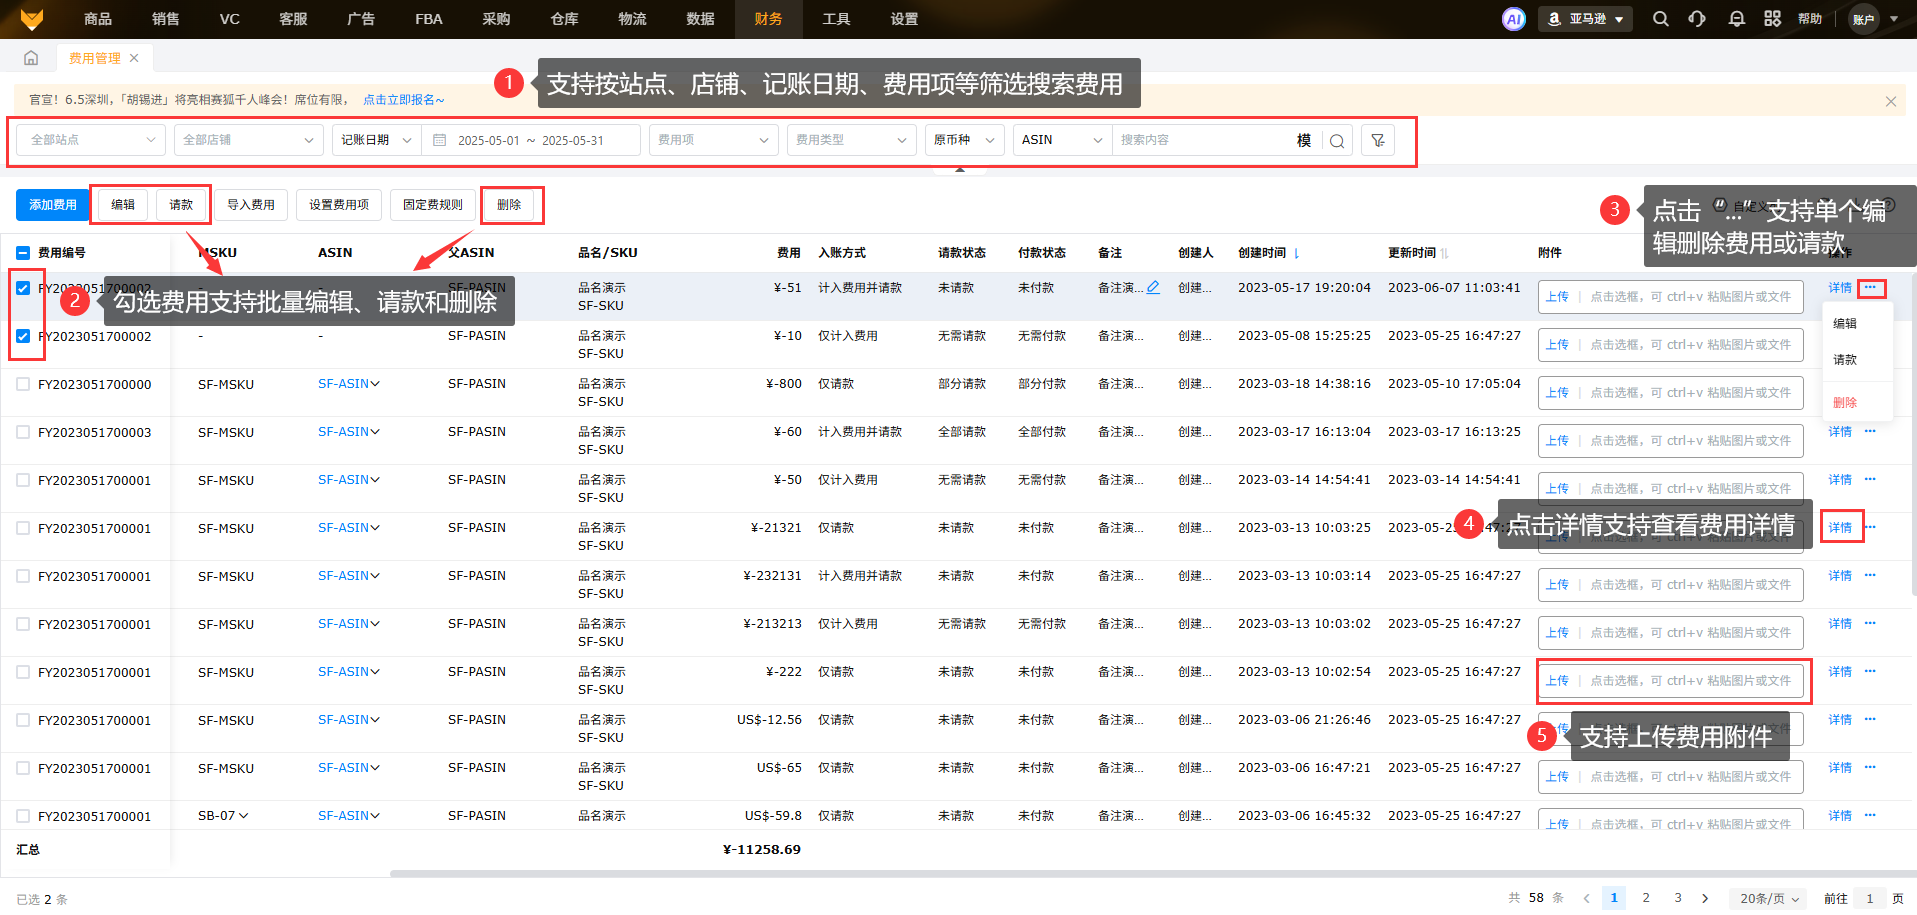
Task: Open the notifications bell
Action: pyautogui.click(x=1736, y=19)
